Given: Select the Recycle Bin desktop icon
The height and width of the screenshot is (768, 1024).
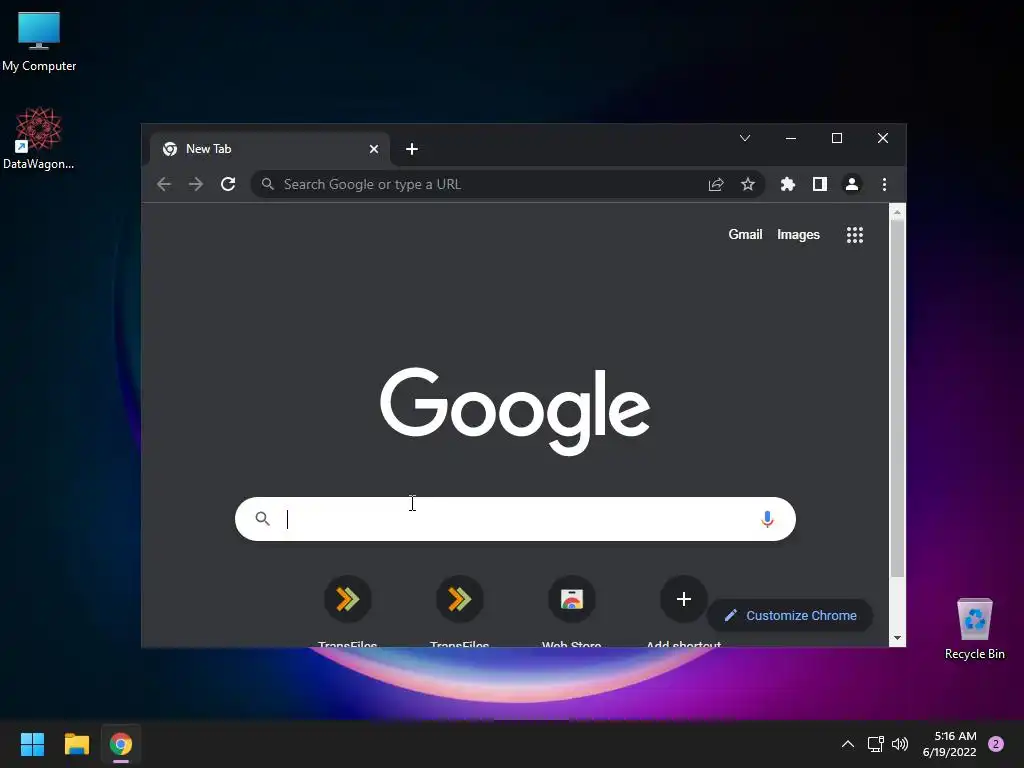Looking at the screenshot, I should 974,629.
